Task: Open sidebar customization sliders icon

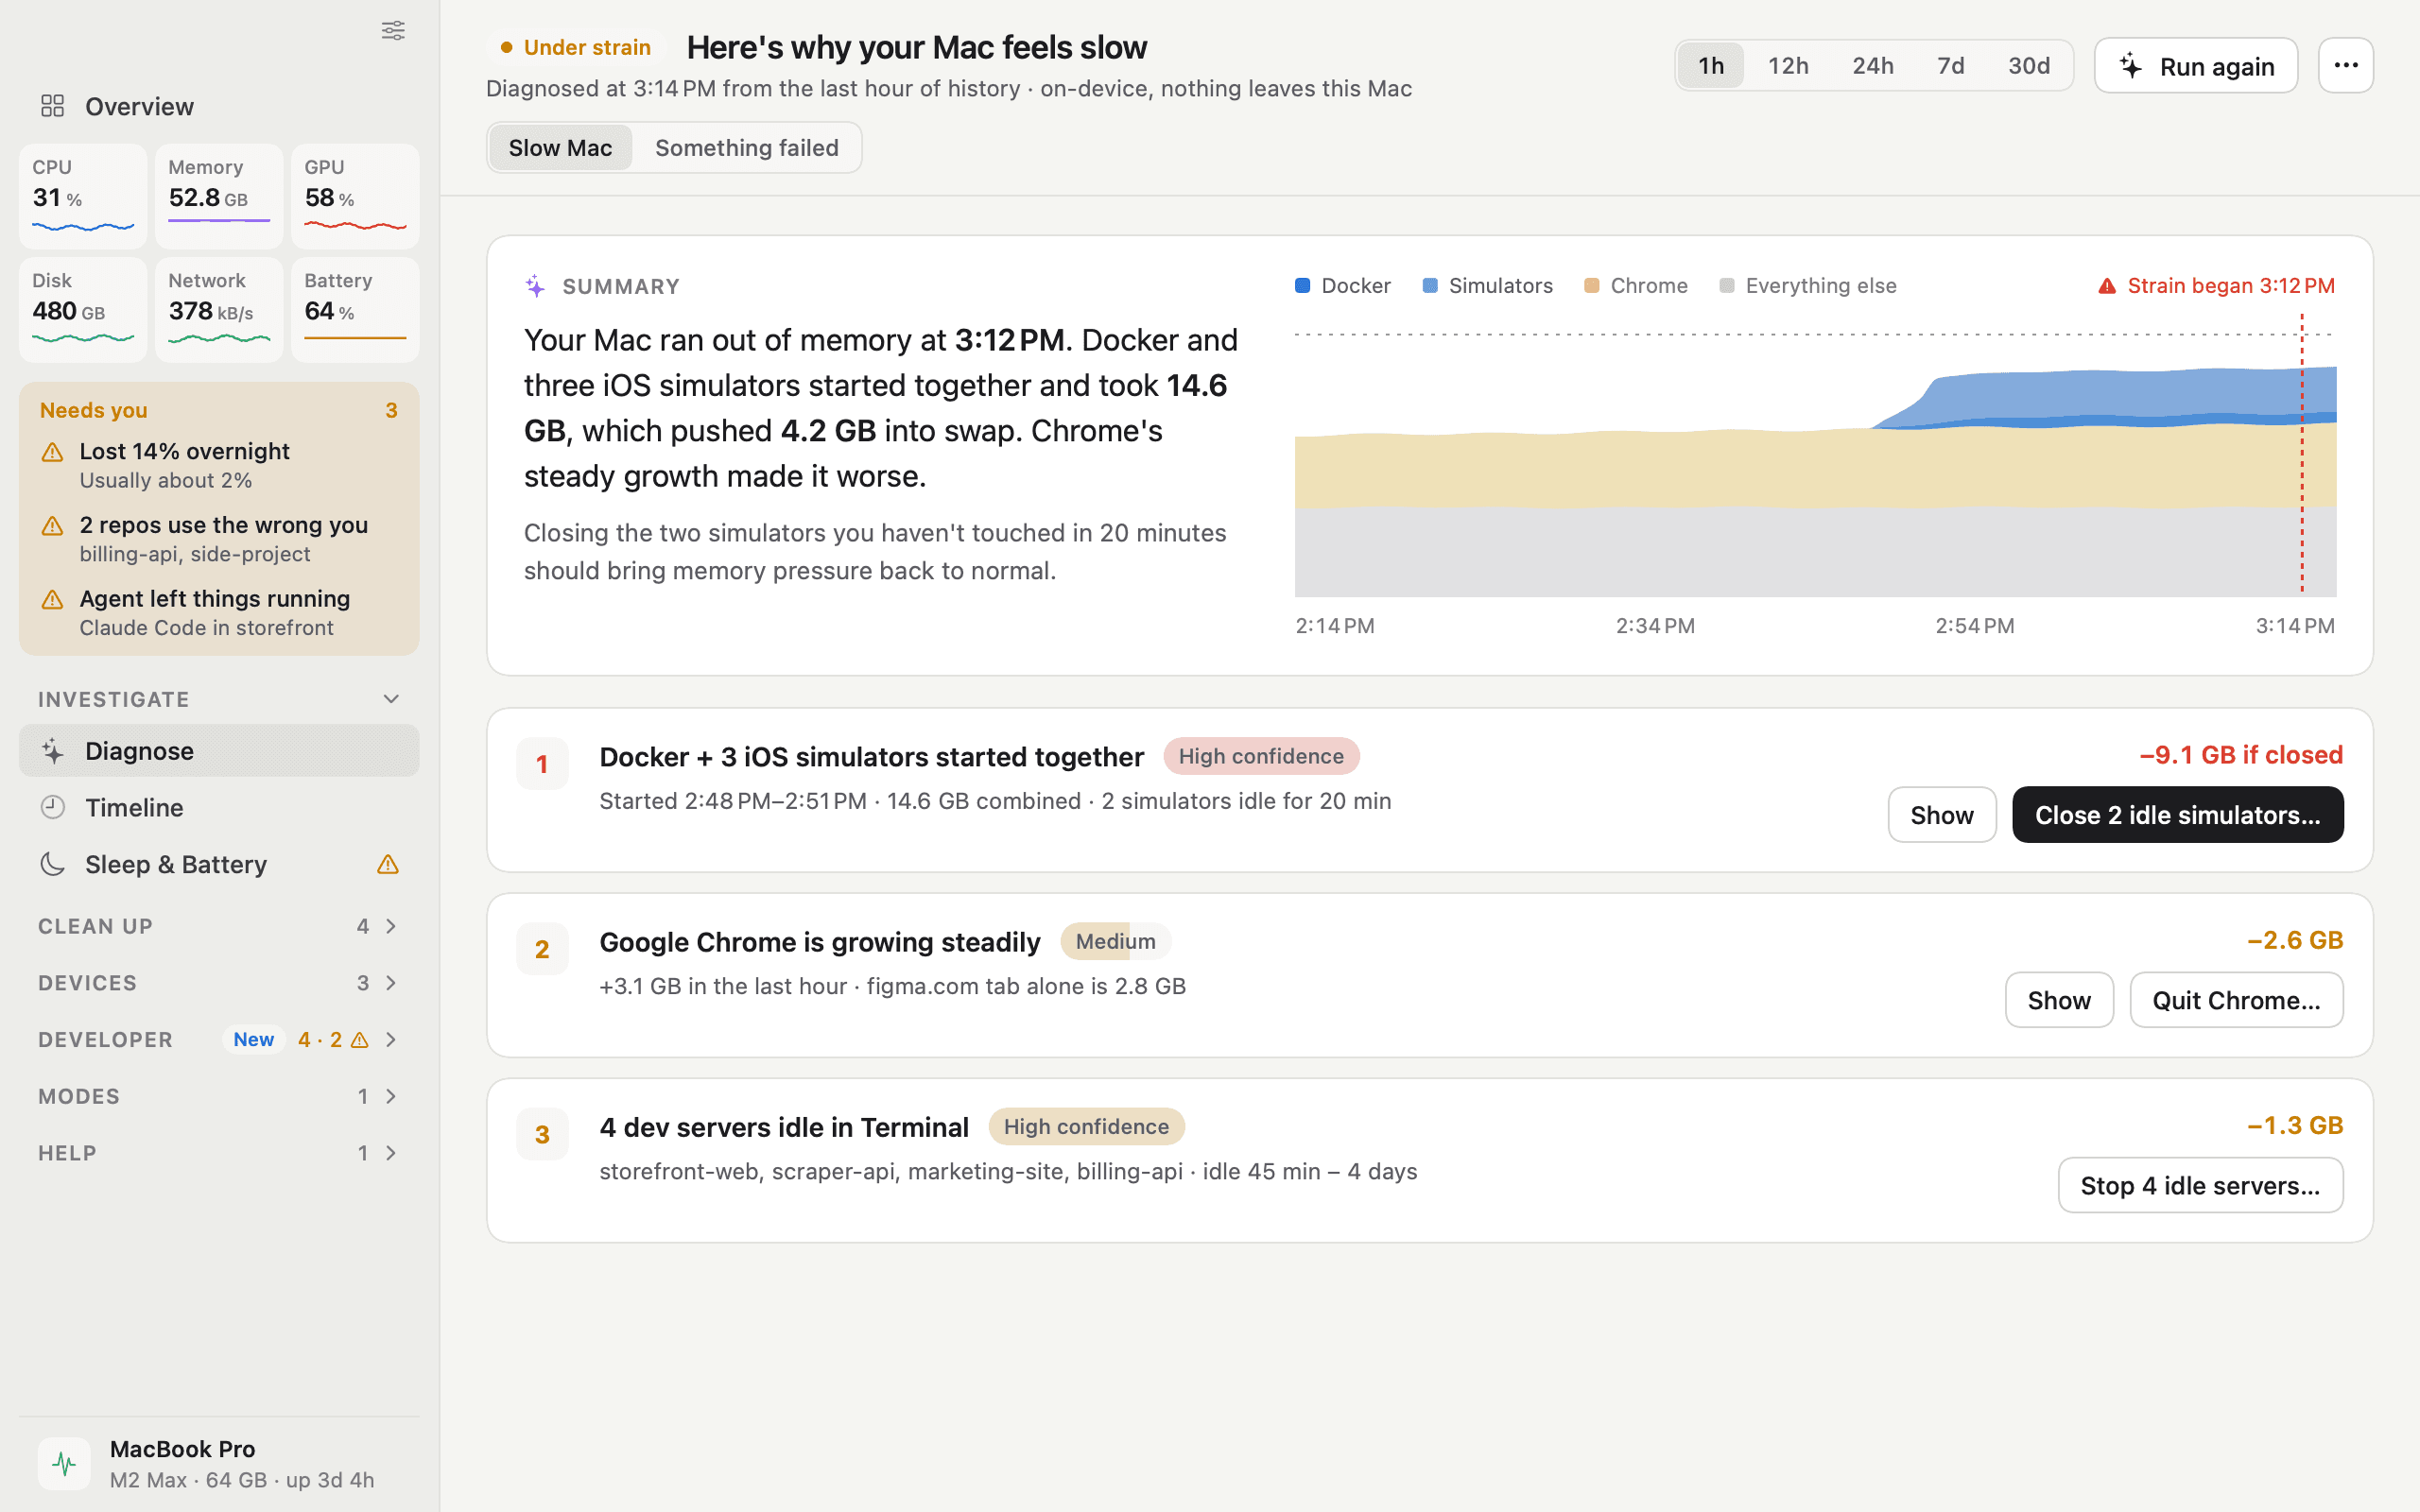Action: pos(393,30)
